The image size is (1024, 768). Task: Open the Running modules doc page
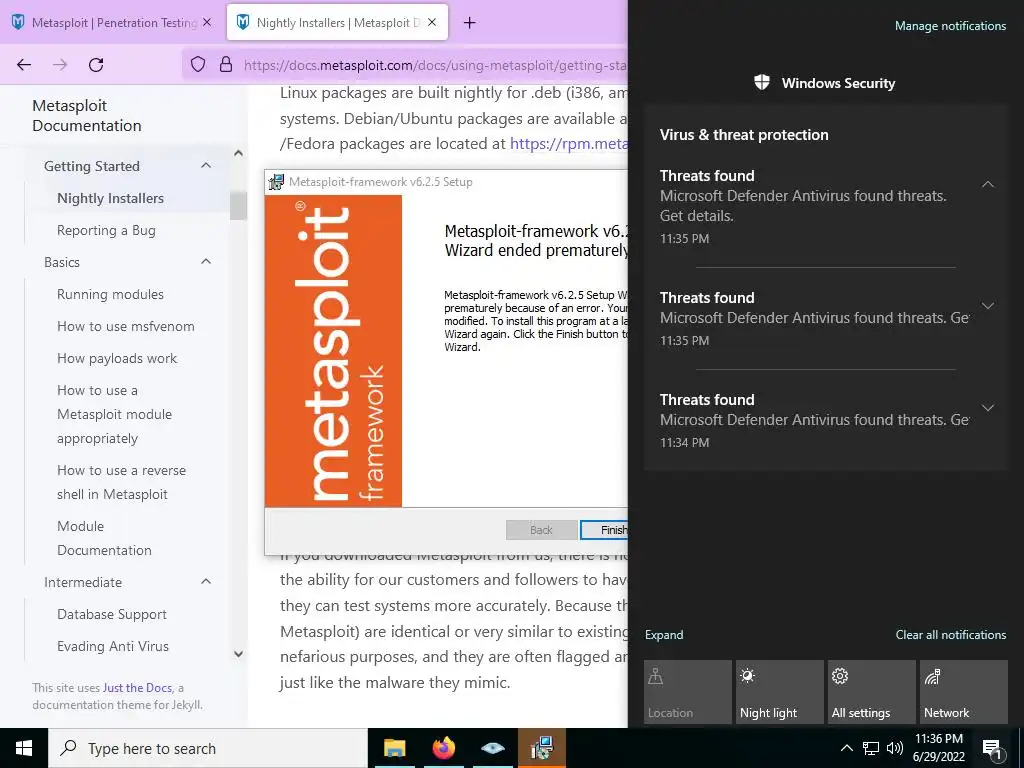click(x=110, y=294)
